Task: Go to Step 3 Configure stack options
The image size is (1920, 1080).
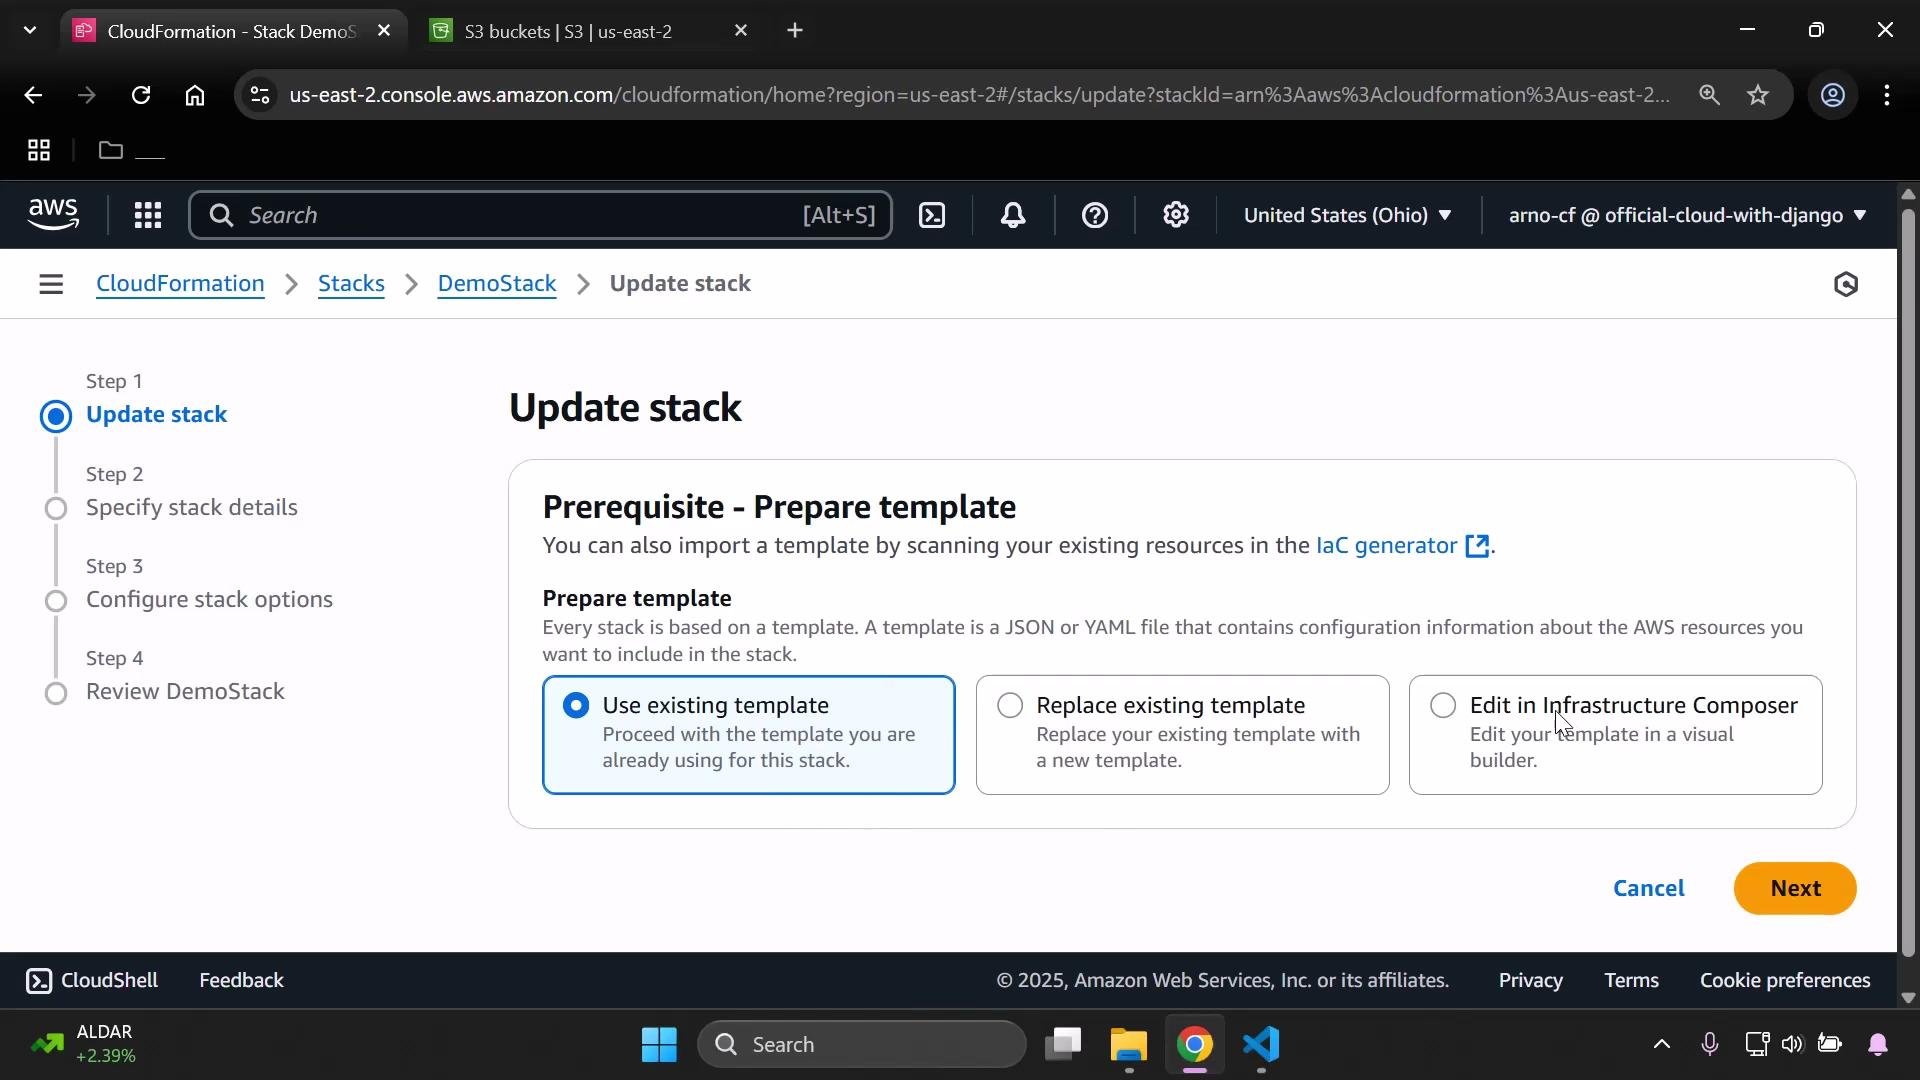Action: (x=209, y=600)
